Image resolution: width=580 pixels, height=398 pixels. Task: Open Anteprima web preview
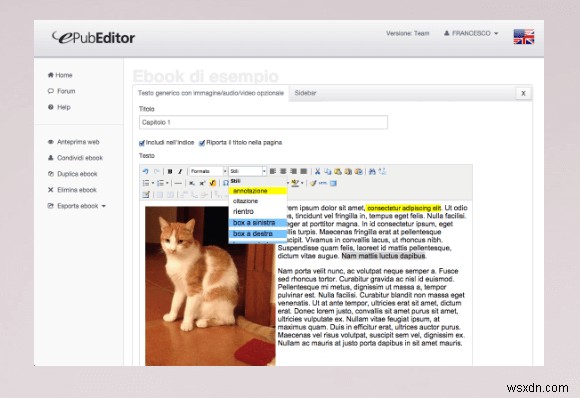tap(74, 142)
